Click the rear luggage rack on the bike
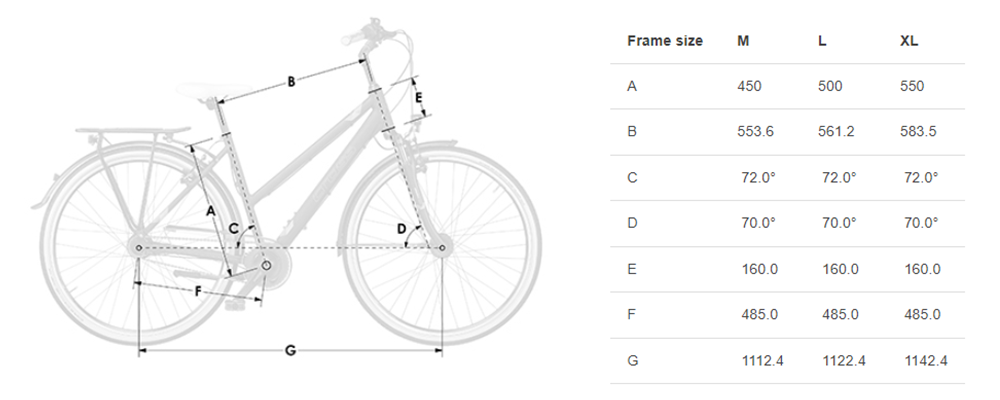The height and width of the screenshot is (400, 1000). (x=133, y=131)
